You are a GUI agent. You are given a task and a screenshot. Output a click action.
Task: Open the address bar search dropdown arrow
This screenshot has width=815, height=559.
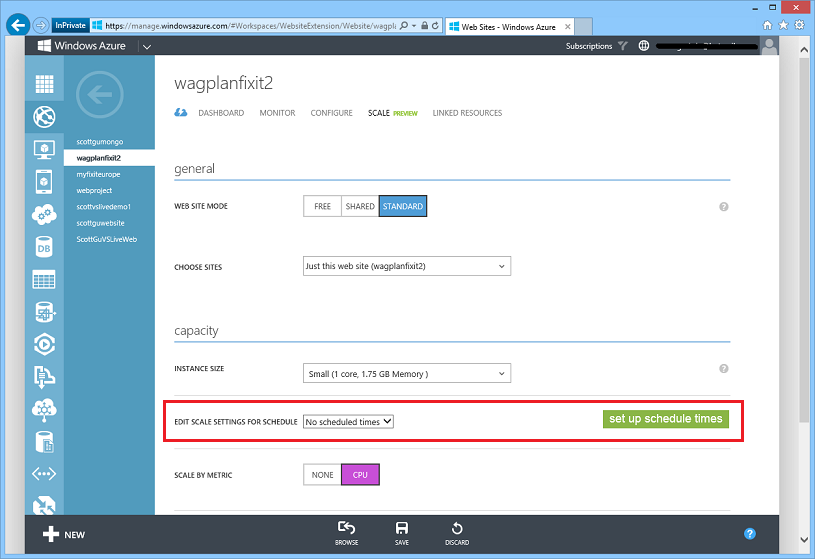click(x=414, y=25)
